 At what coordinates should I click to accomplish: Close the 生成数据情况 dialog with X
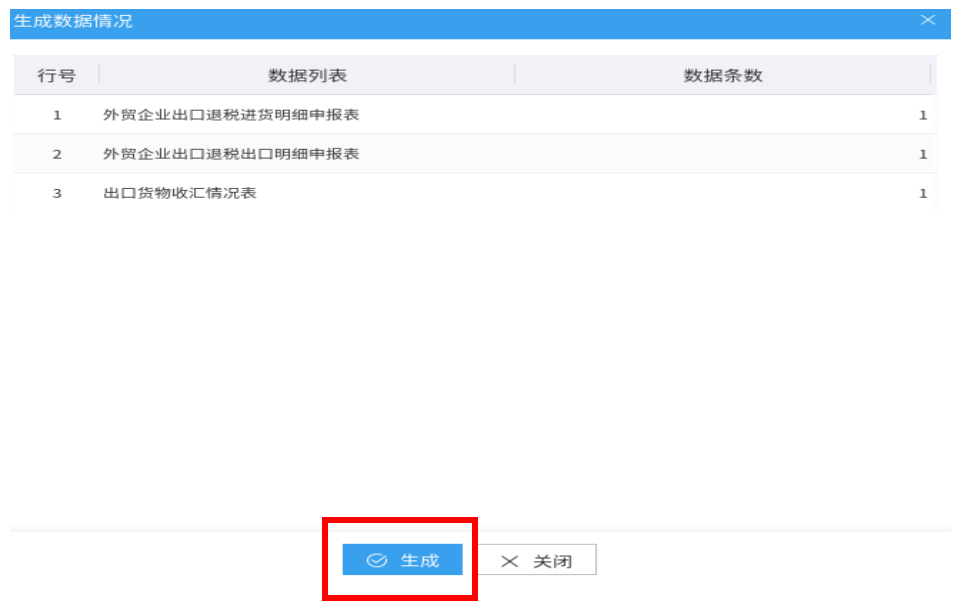pyautogui.click(x=928, y=20)
